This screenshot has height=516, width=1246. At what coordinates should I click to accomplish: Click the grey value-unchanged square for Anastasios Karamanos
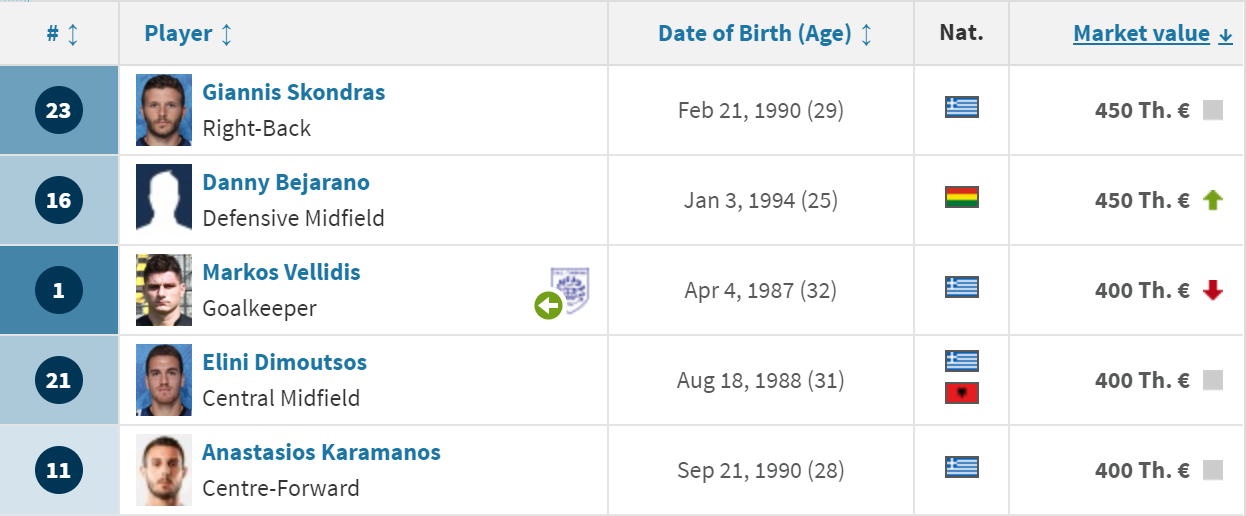1213,470
